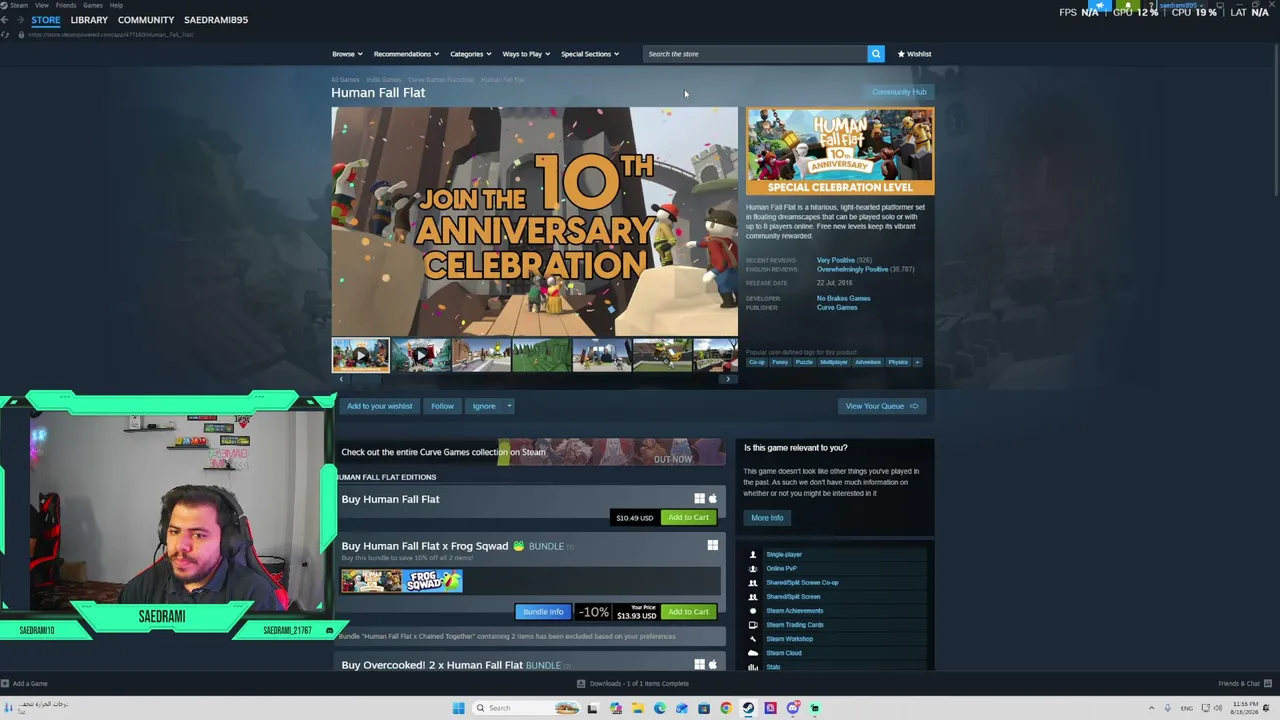Add the Frog Sqwad bundle to cart
This screenshot has width=1280, height=720.
pyautogui.click(x=688, y=611)
